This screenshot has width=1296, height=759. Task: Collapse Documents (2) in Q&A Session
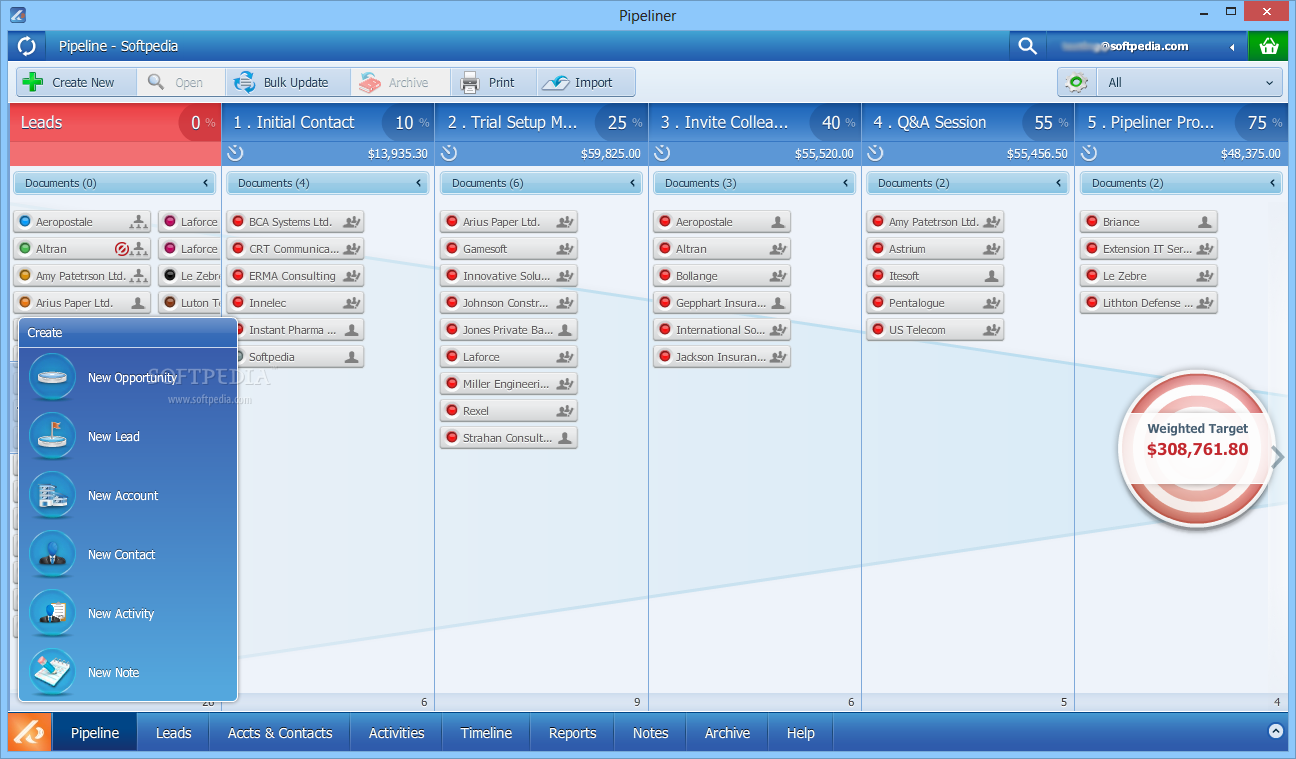[1058, 183]
